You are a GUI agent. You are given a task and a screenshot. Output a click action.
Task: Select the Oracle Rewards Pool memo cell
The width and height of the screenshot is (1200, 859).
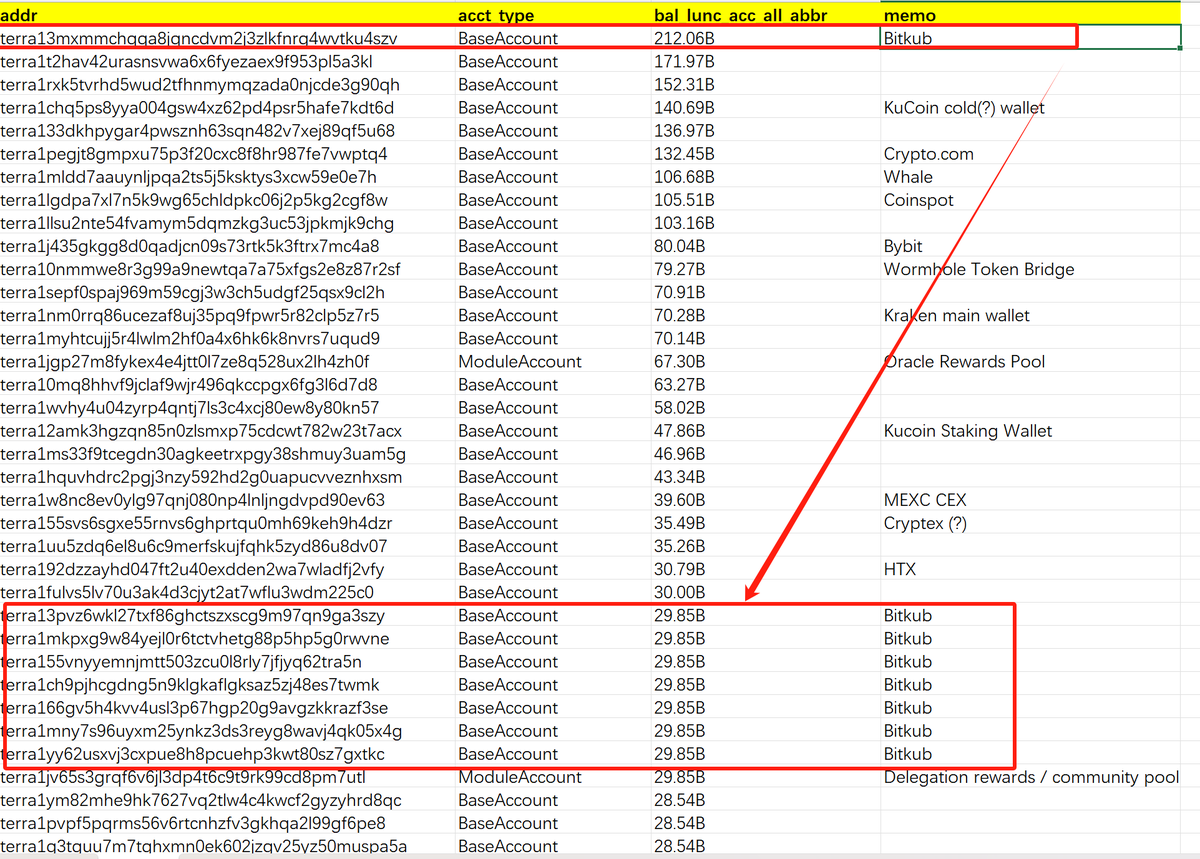pos(1030,361)
